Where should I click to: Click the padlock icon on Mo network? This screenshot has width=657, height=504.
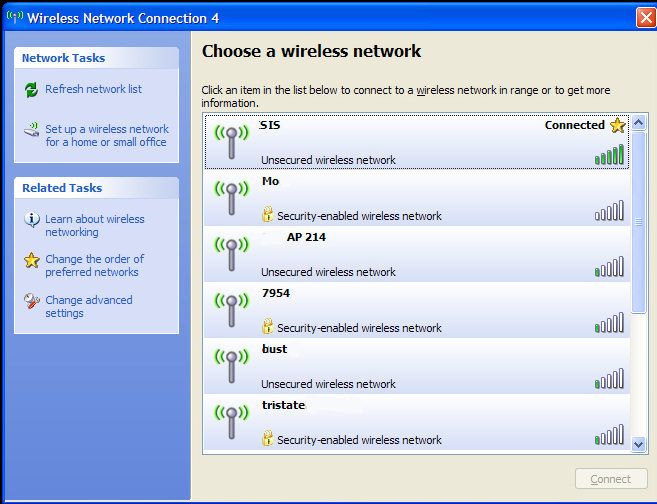[268, 214]
